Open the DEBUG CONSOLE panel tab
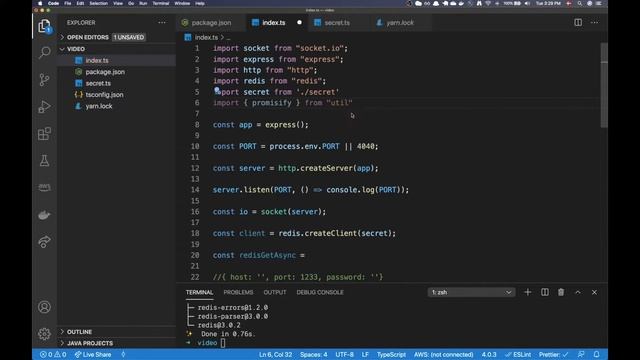This screenshot has width=640, height=360. [x=320, y=292]
